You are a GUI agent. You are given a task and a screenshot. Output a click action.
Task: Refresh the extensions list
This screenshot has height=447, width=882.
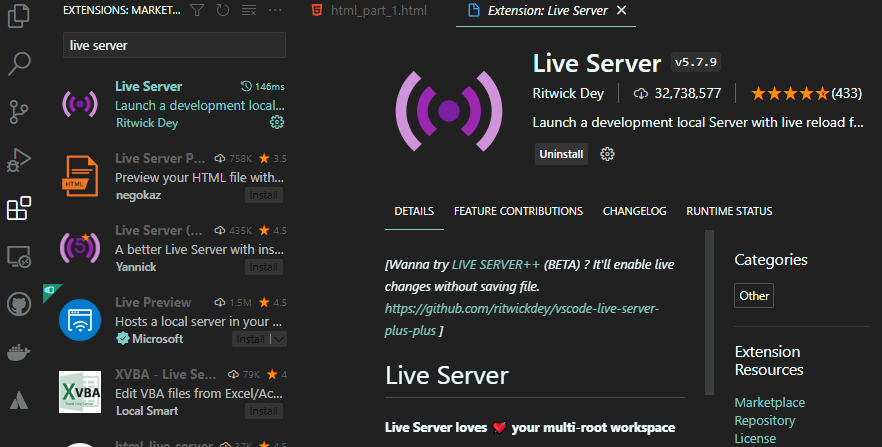tap(223, 10)
